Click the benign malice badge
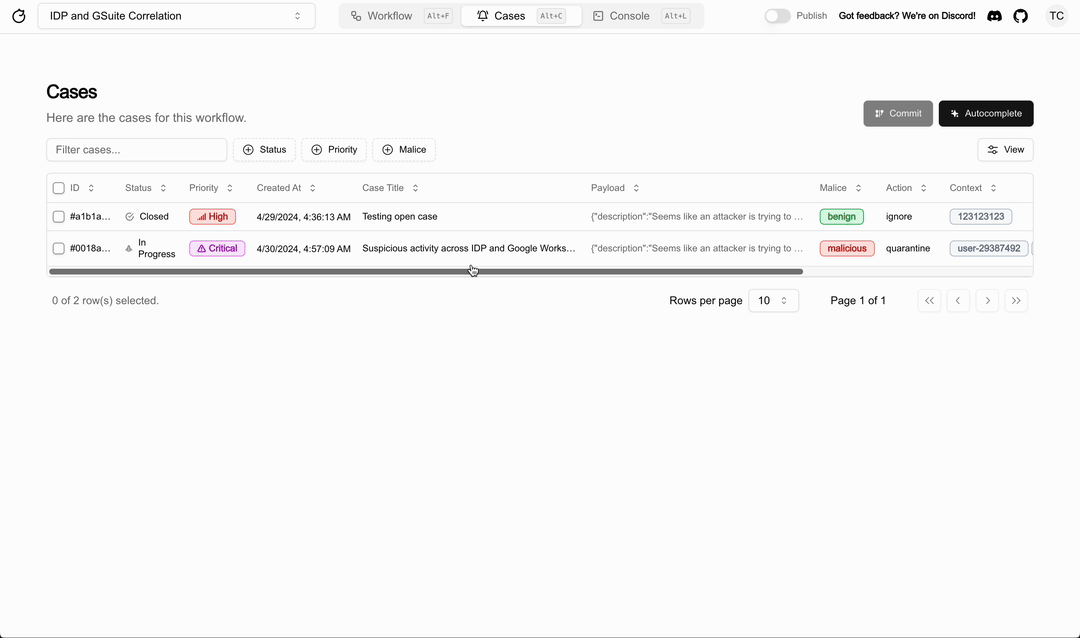The image size is (1080, 638). pyautogui.click(x=842, y=216)
